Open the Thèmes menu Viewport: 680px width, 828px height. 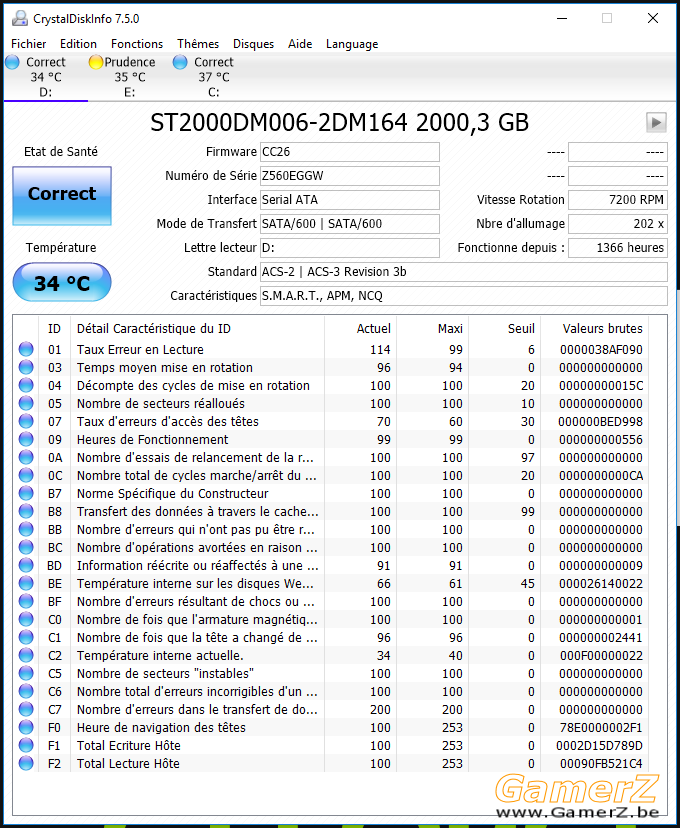[198, 44]
